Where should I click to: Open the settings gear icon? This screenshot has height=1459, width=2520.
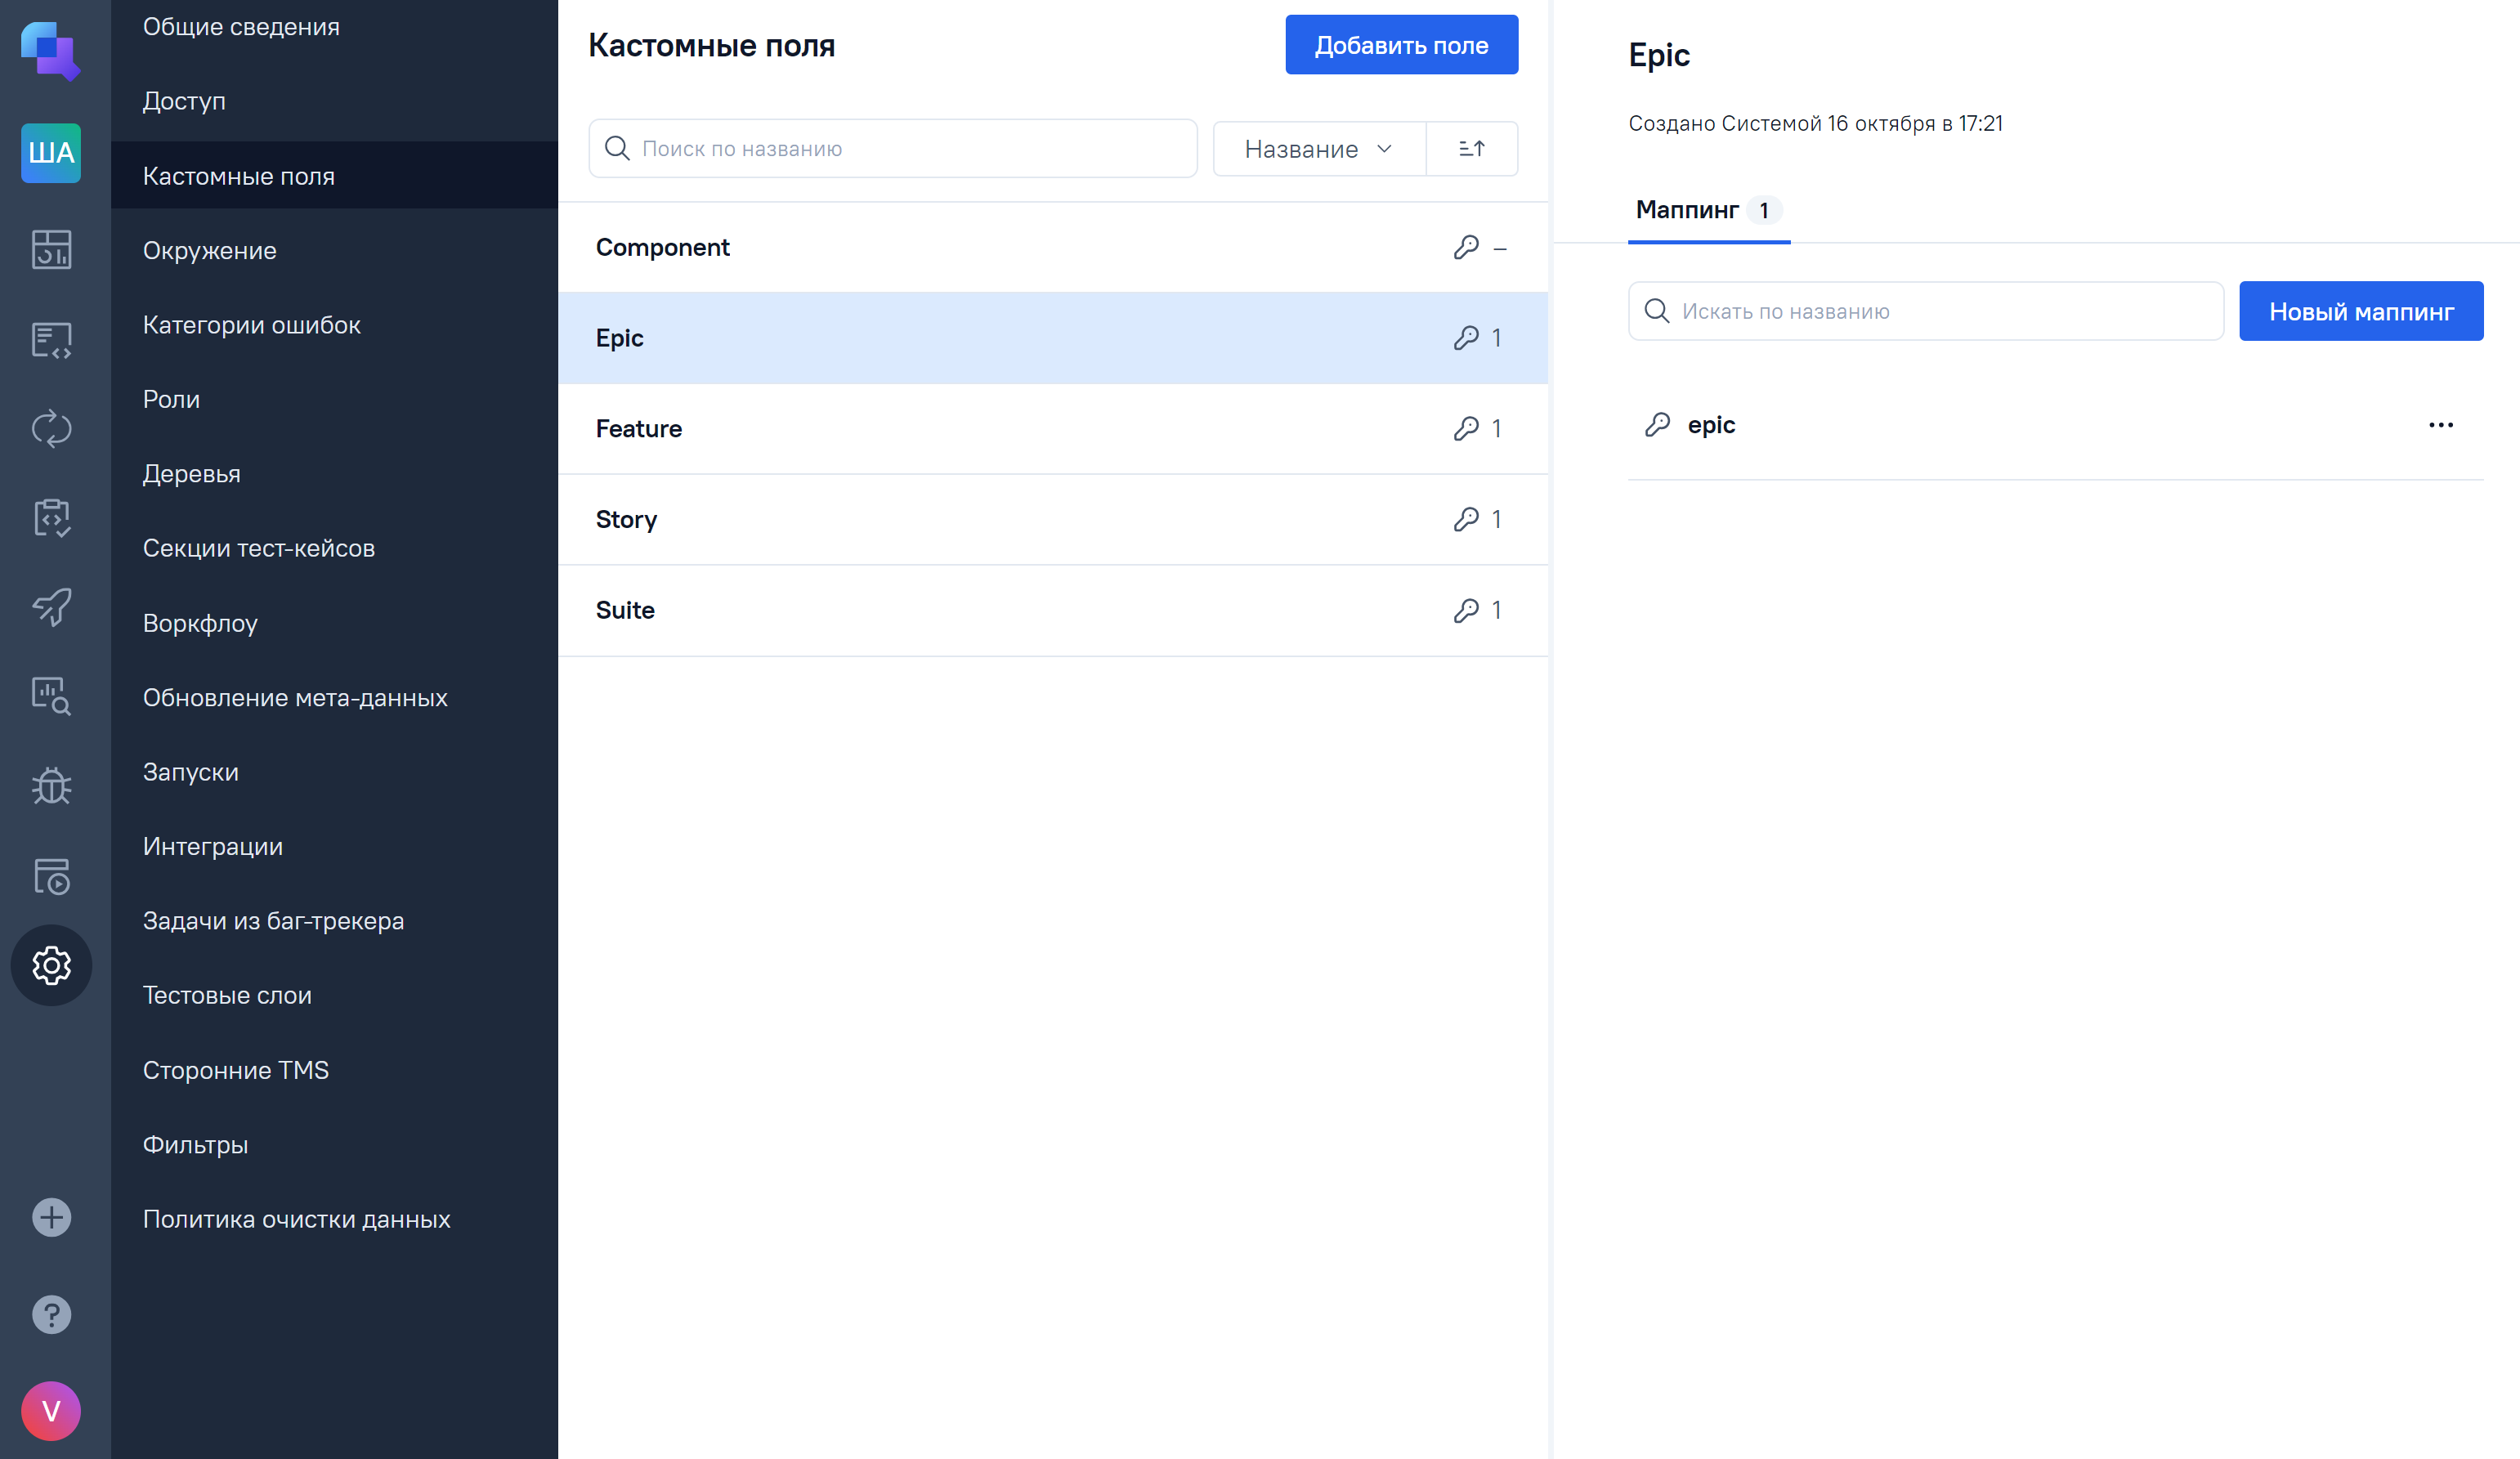(51, 965)
